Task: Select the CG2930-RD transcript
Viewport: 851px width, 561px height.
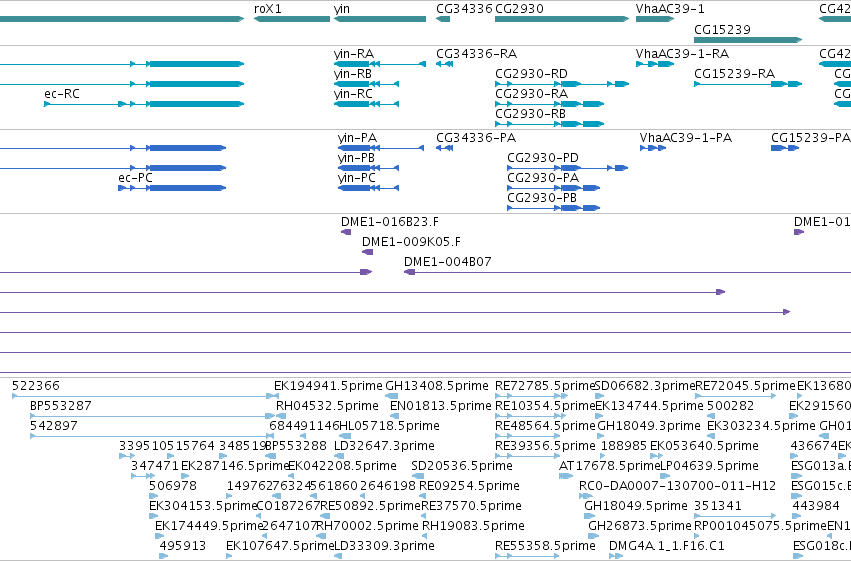Action: 562,84
